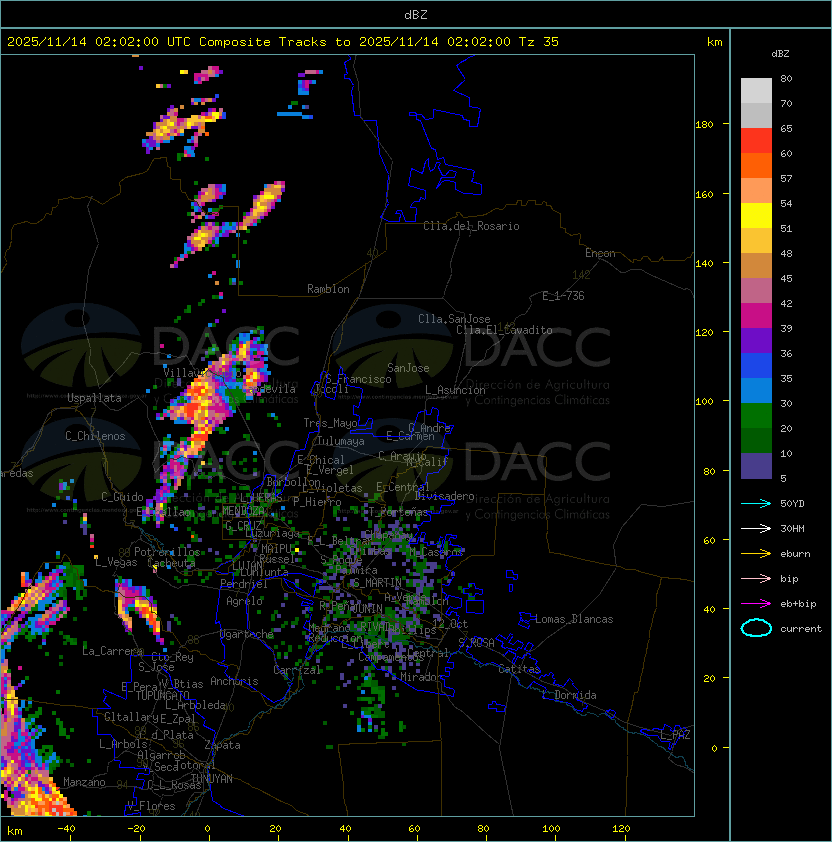The width and height of the screenshot is (832, 842).
Task: Click the white 30HM arrow icon
Action: click(x=756, y=528)
